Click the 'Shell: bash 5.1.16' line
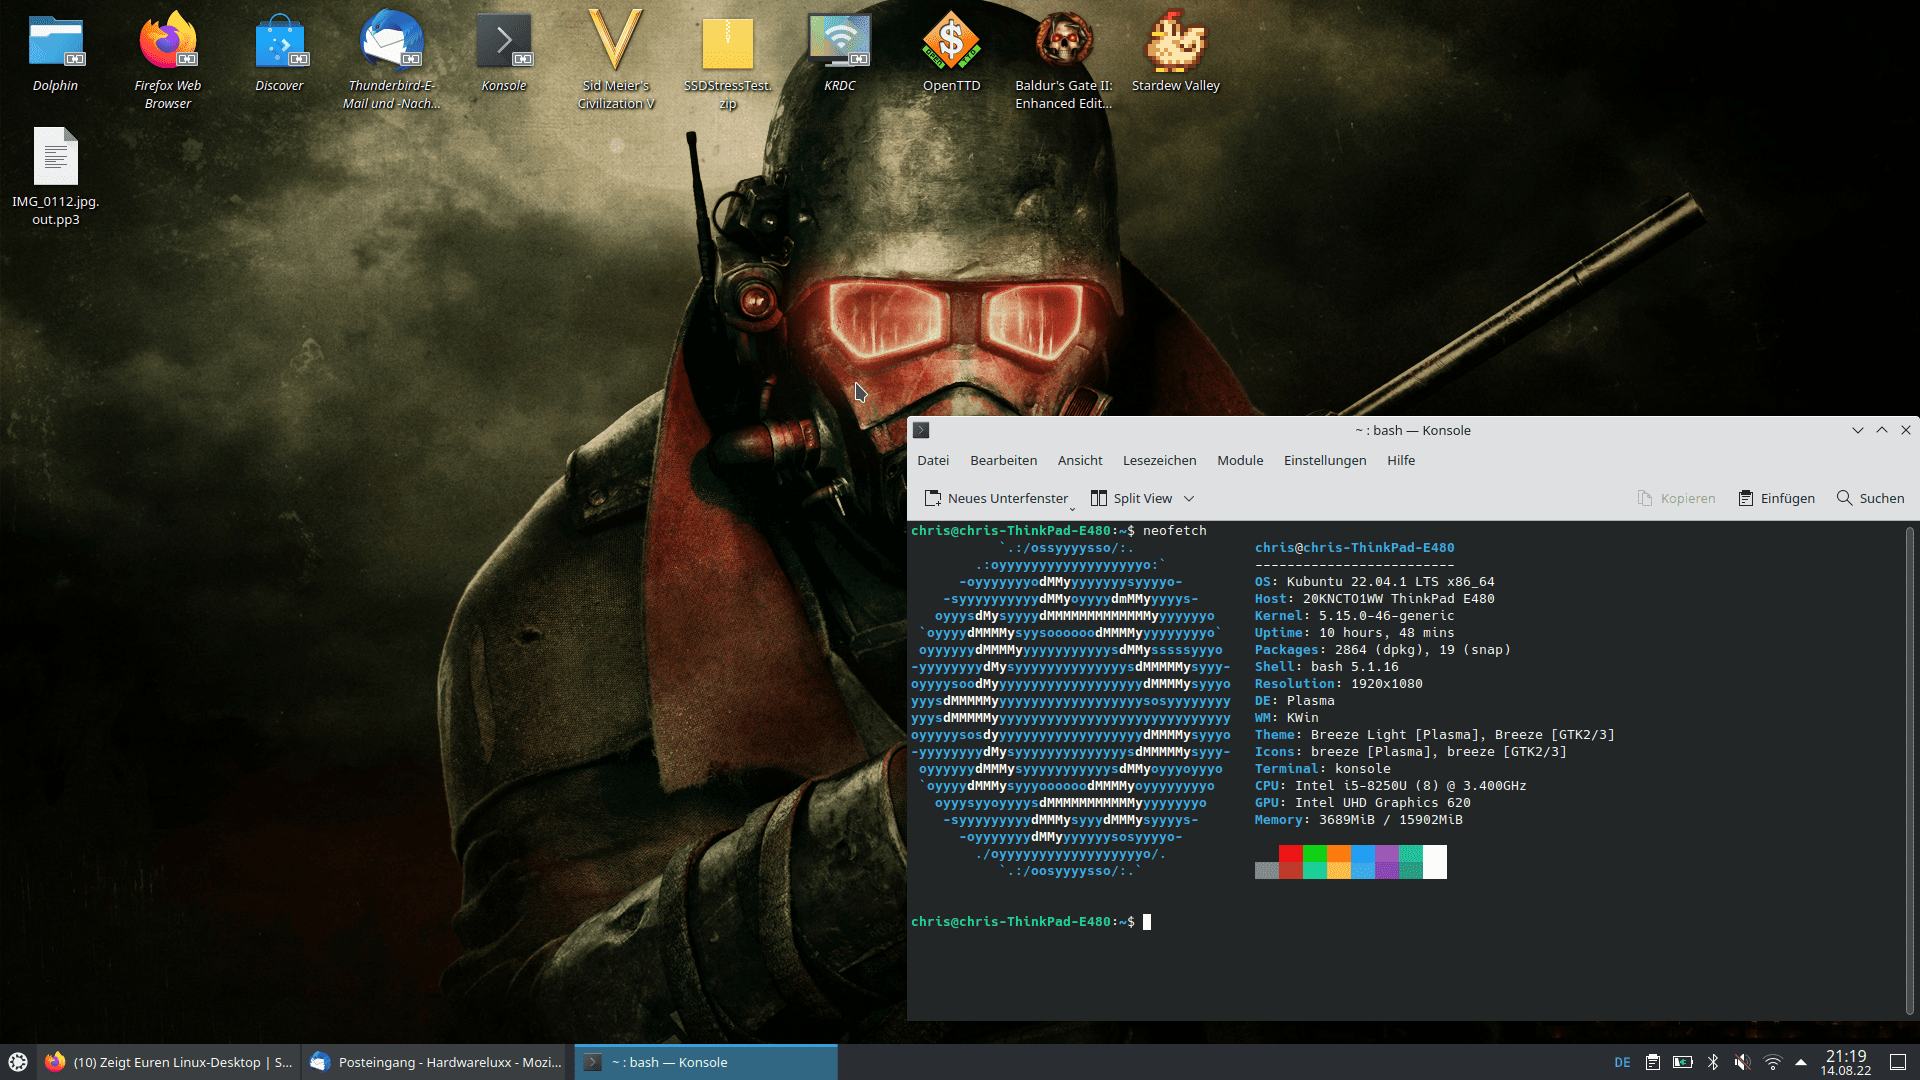 [1327, 667]
